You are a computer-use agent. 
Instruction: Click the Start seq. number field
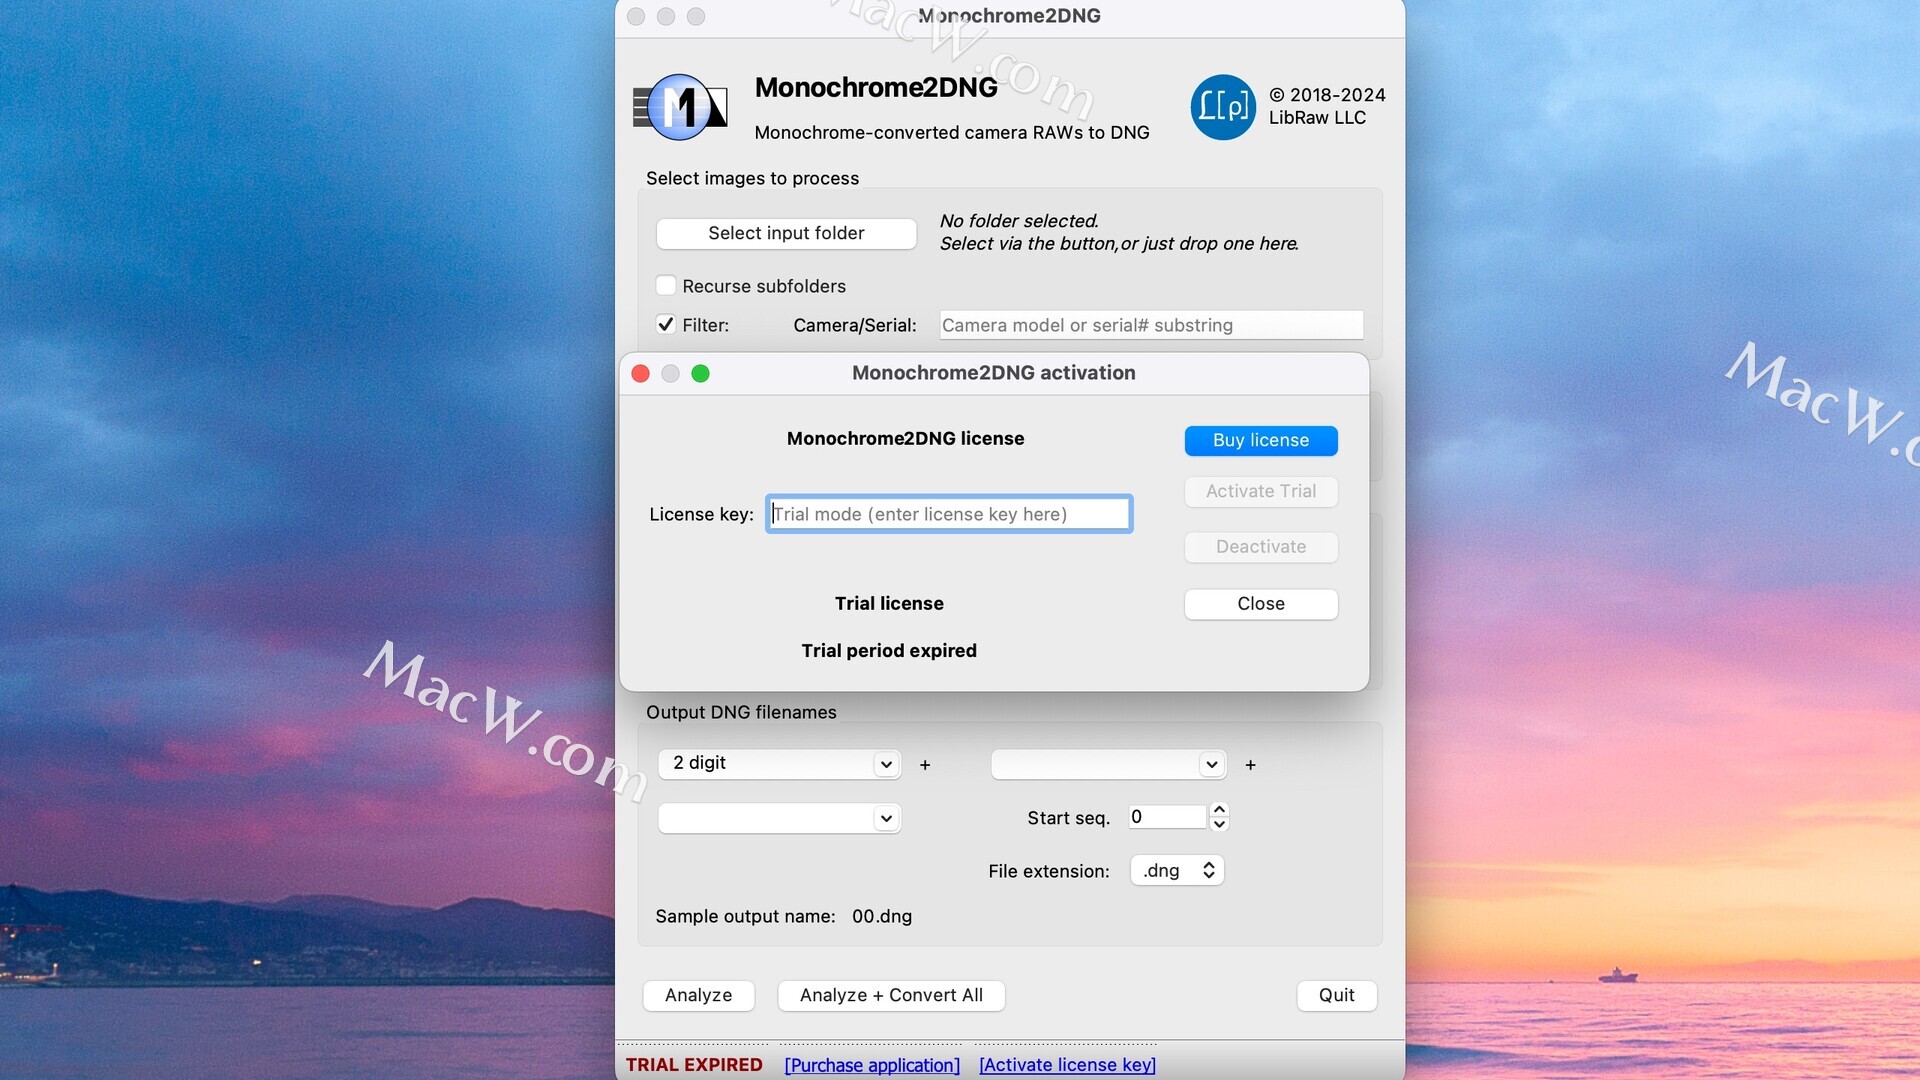(1167, 817)
